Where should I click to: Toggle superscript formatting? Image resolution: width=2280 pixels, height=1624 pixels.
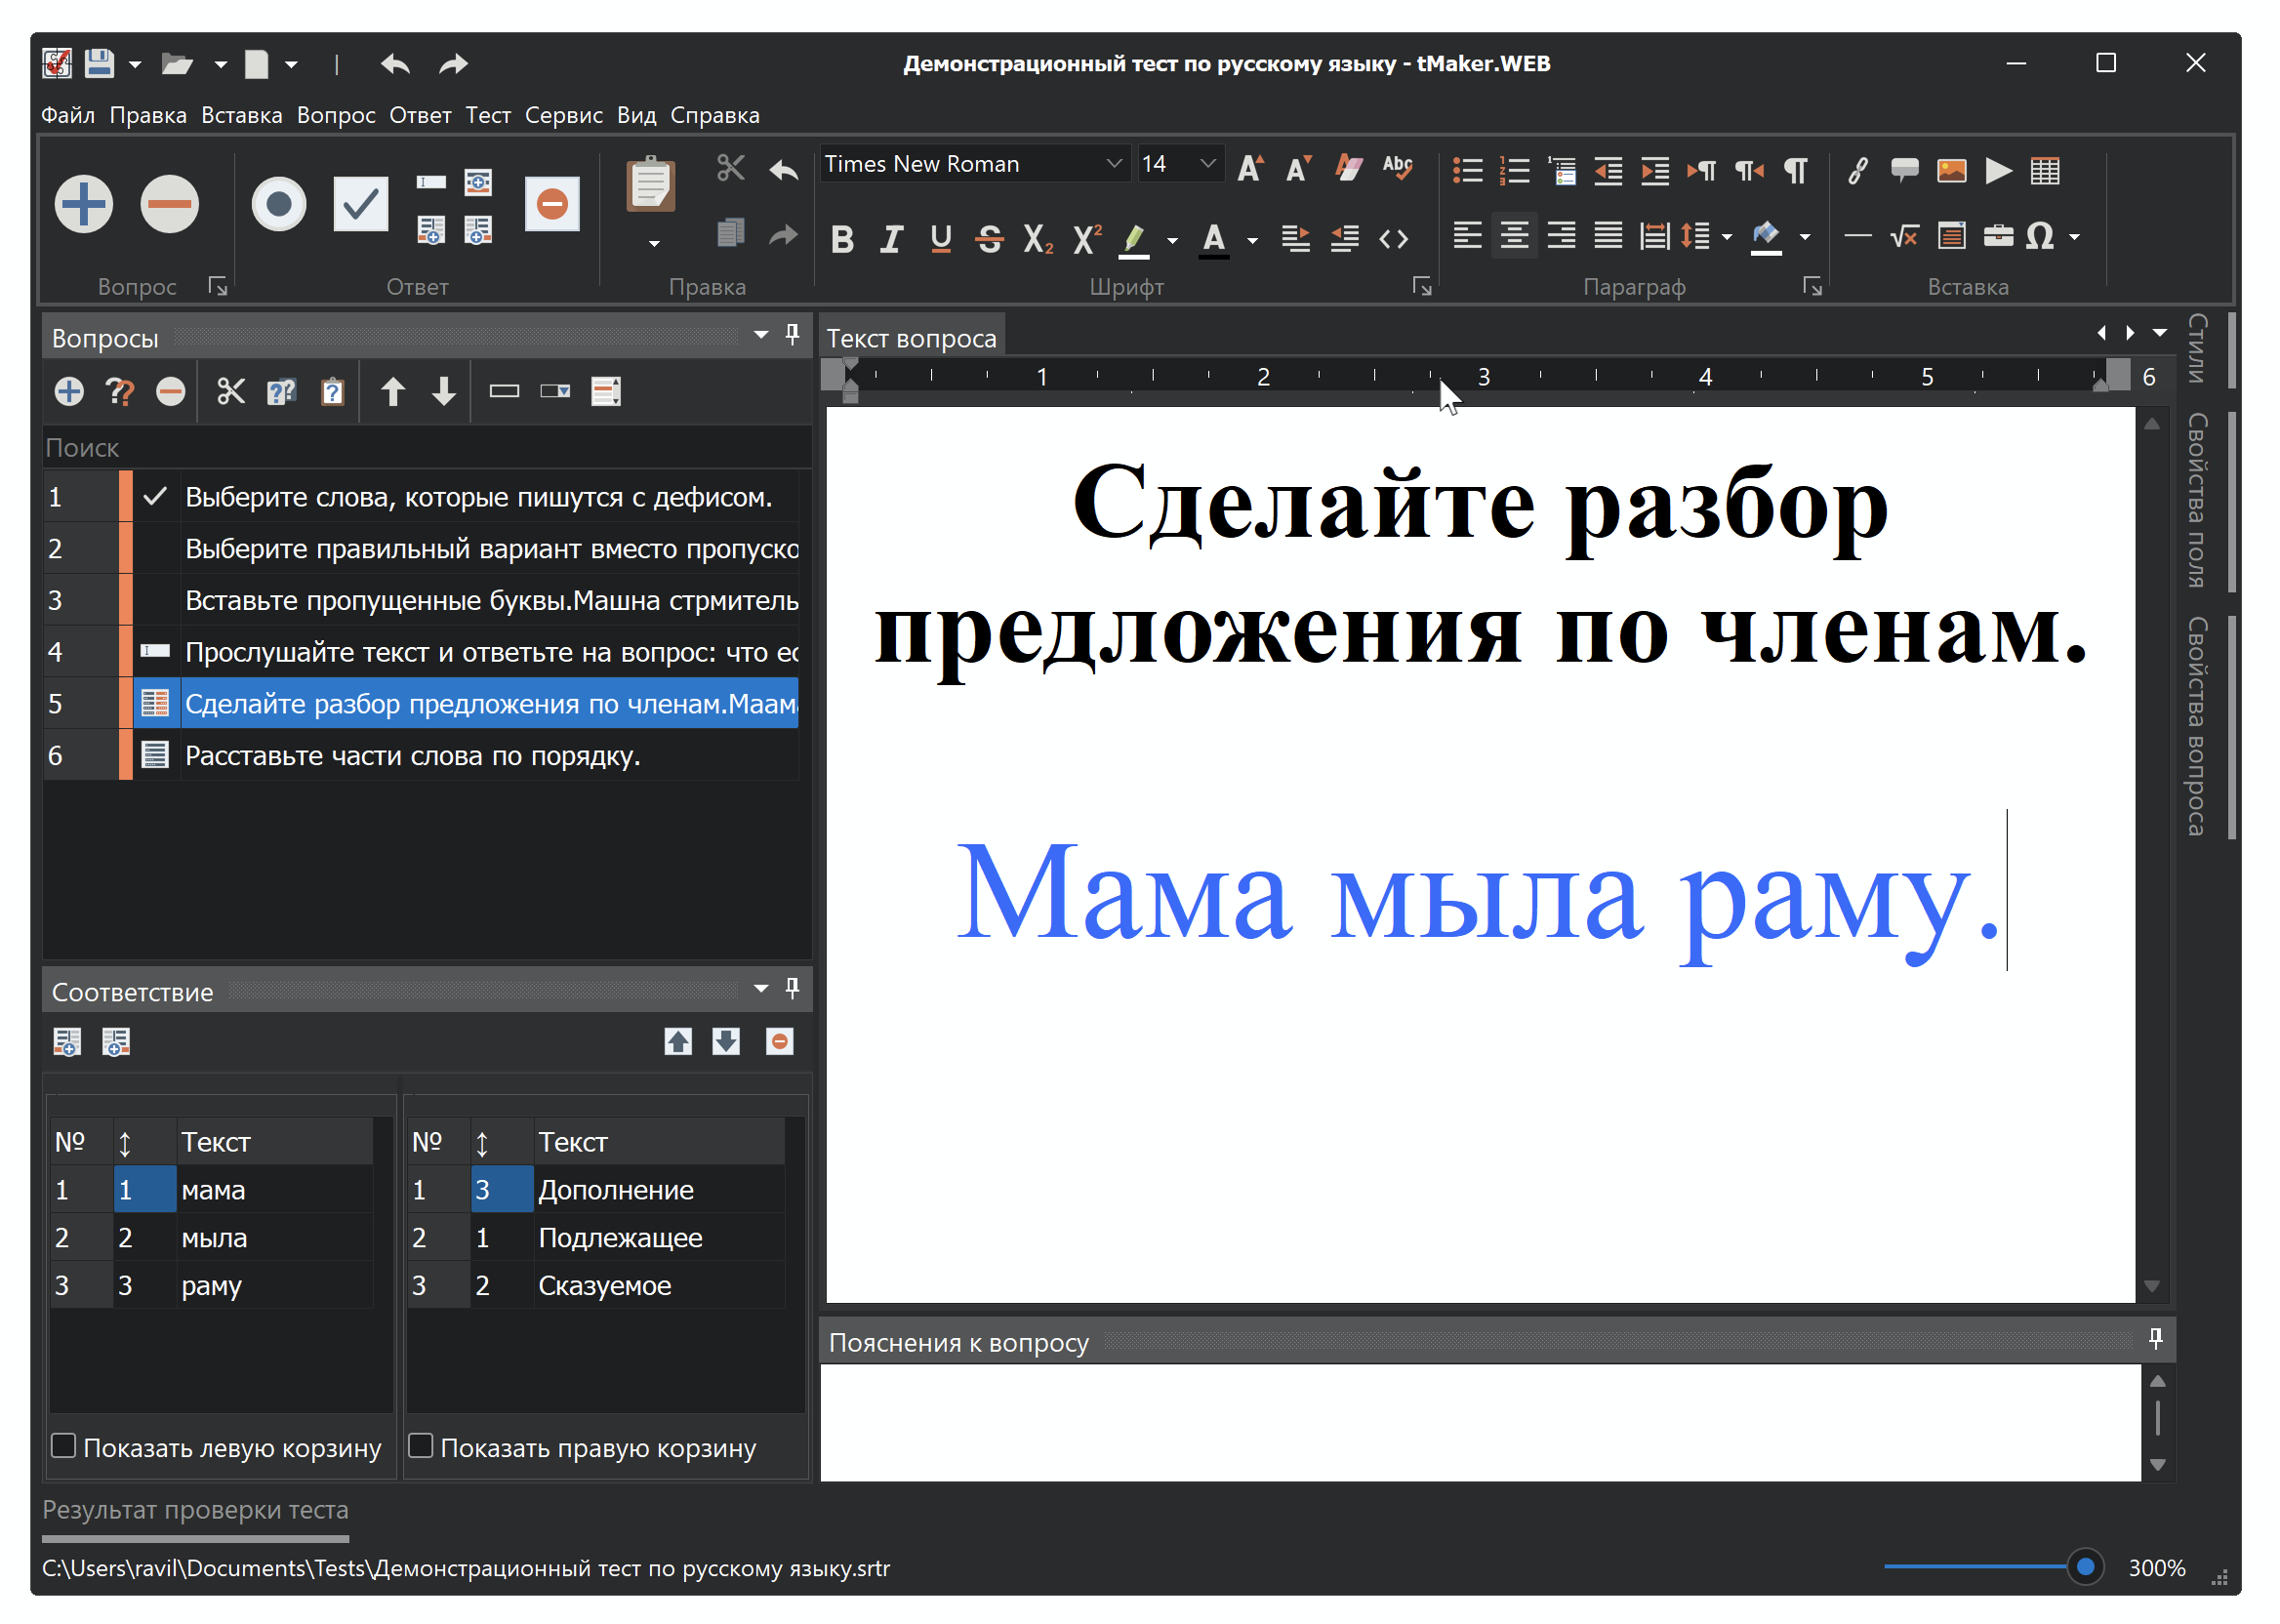tap(1087, 239)
